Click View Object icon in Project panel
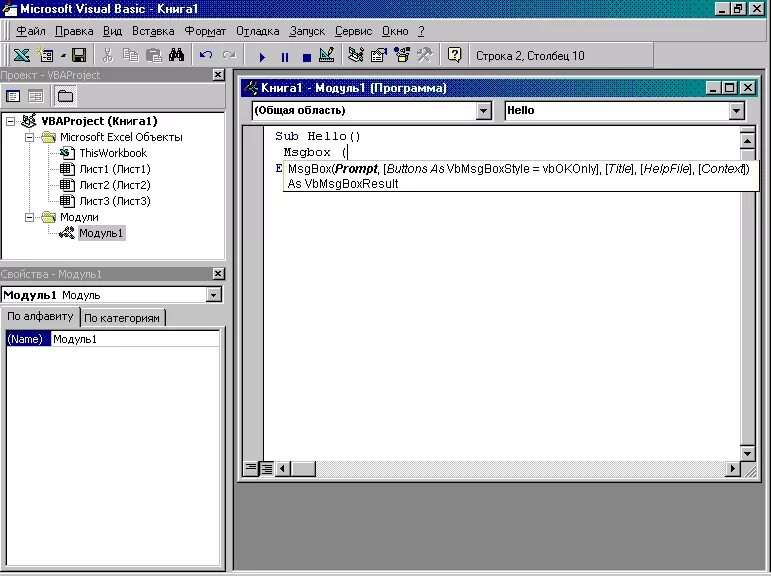This screenshot has width=771, height=576. [36, 96]
